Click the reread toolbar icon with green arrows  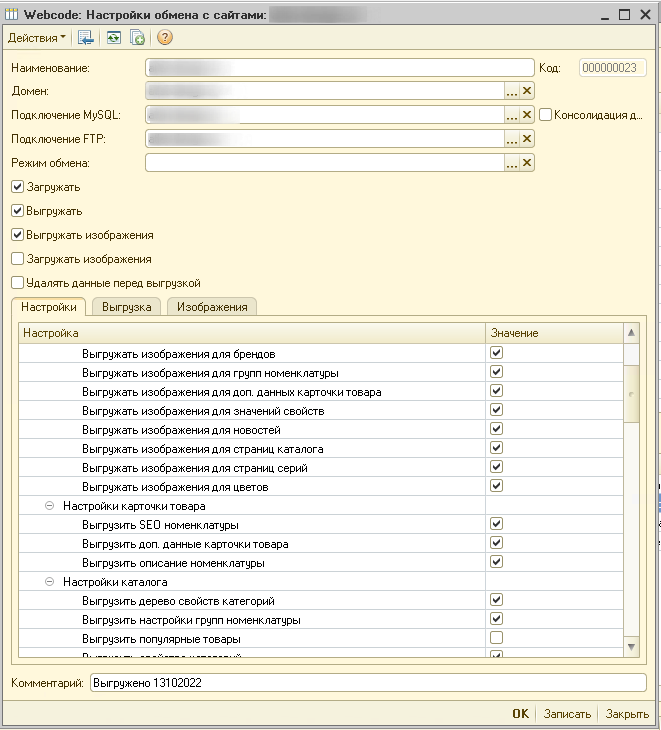pos(114,38)
